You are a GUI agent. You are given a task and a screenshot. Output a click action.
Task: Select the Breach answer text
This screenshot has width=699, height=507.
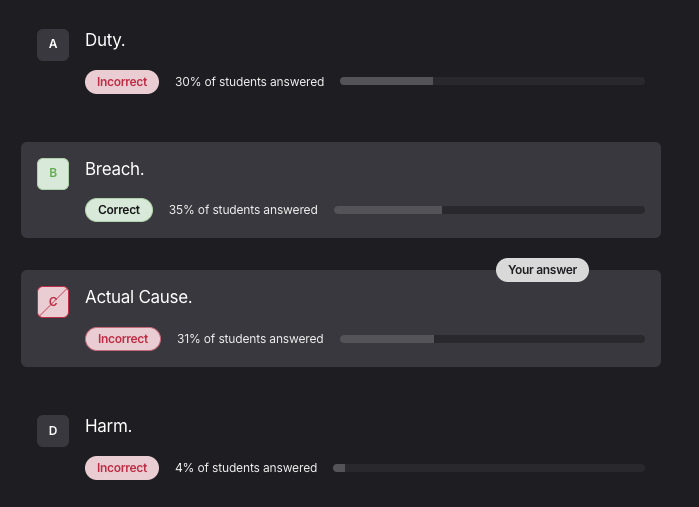(x=115, y=169)
